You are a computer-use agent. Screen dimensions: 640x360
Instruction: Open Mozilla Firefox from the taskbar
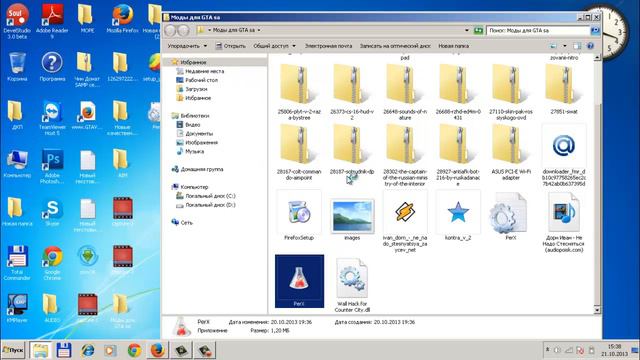tap(158, 350)
